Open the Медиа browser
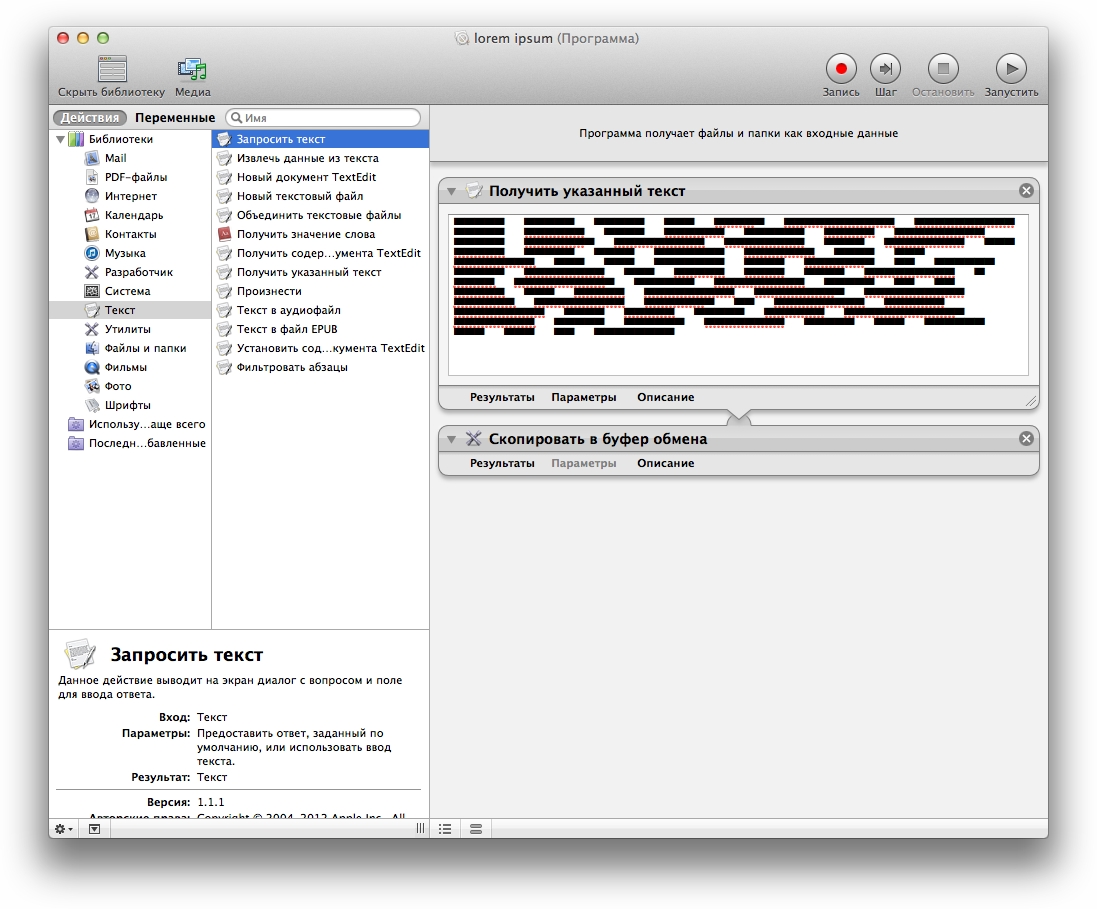The height and width of the screenshot is (909, 1097). 192,76
